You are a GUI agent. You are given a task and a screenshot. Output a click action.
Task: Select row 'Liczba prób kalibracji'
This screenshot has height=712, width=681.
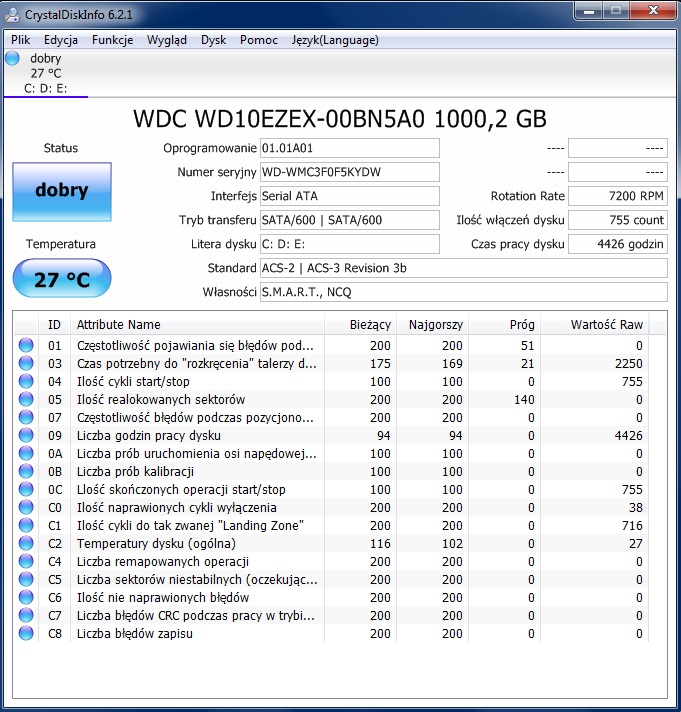[x=331, y=471]
